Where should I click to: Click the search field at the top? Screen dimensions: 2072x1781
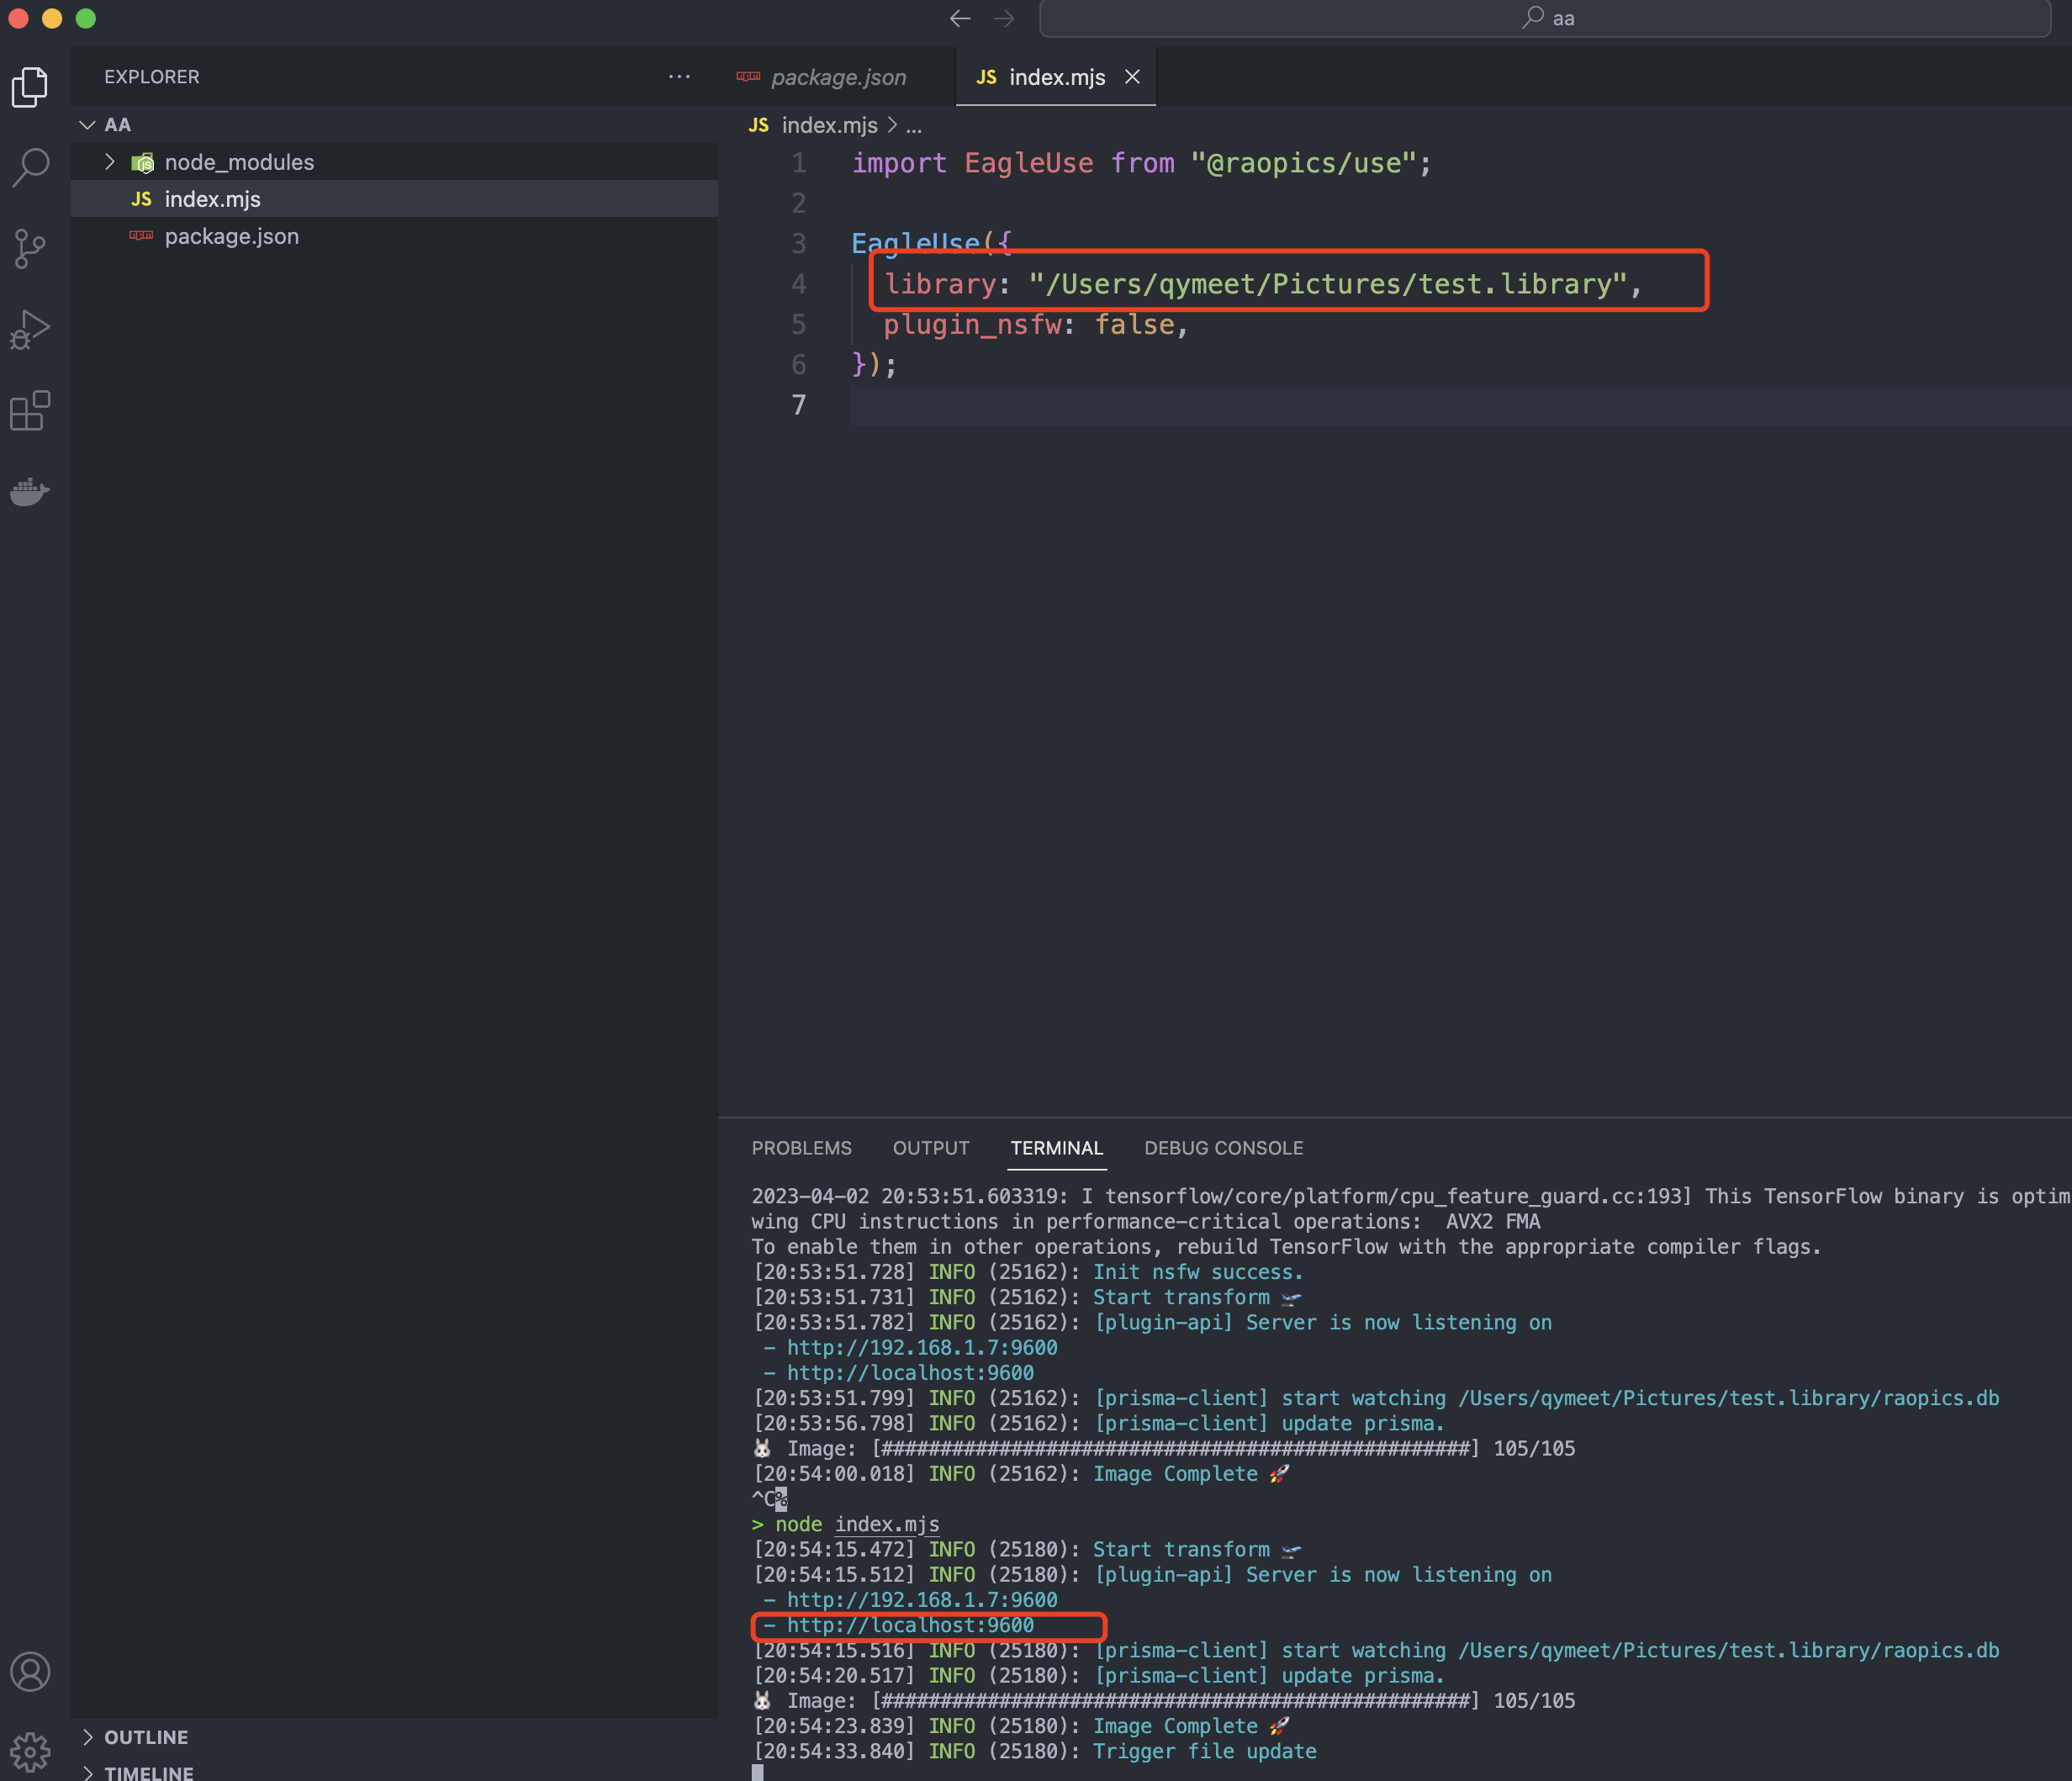tap(1546, 18)
